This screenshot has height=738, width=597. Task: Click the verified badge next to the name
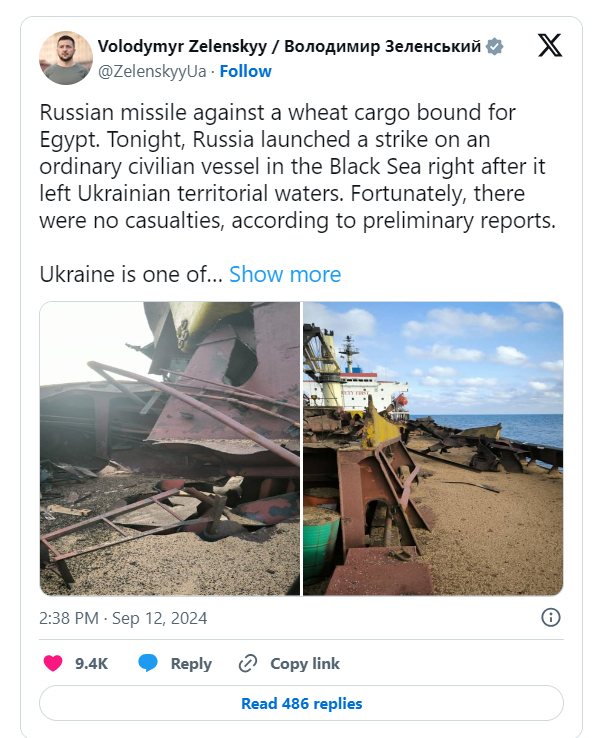494,47
